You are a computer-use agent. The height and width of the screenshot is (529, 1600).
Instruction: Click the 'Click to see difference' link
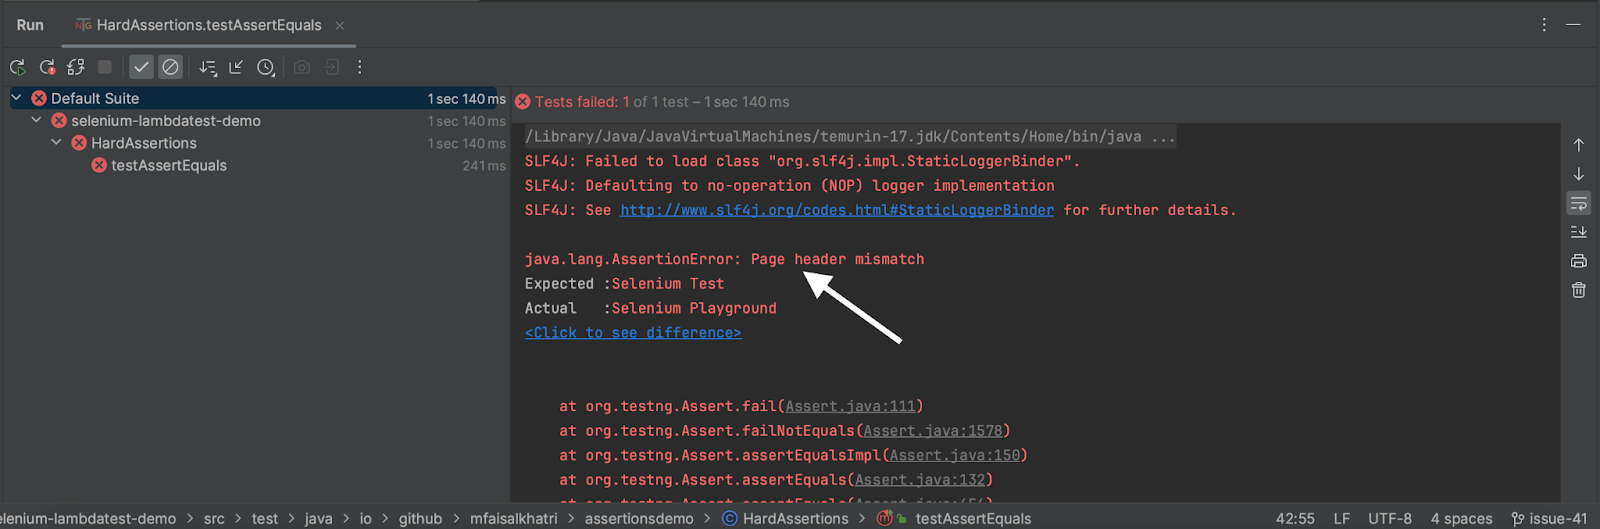633,333
